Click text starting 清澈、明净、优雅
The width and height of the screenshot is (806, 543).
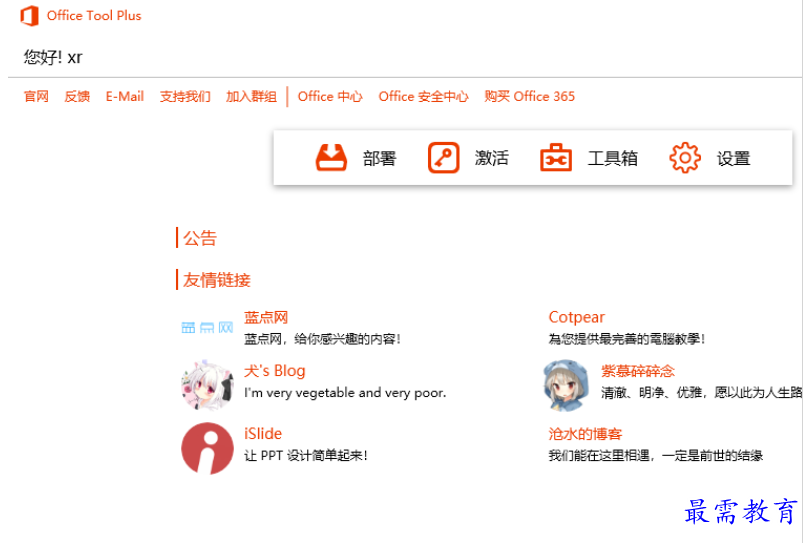[x=701, y=393]
